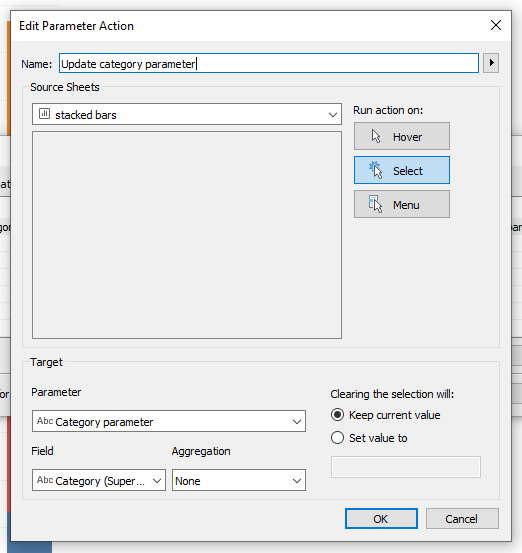
Task: Click the Menu cursor icon
Action: coord(375,204)
